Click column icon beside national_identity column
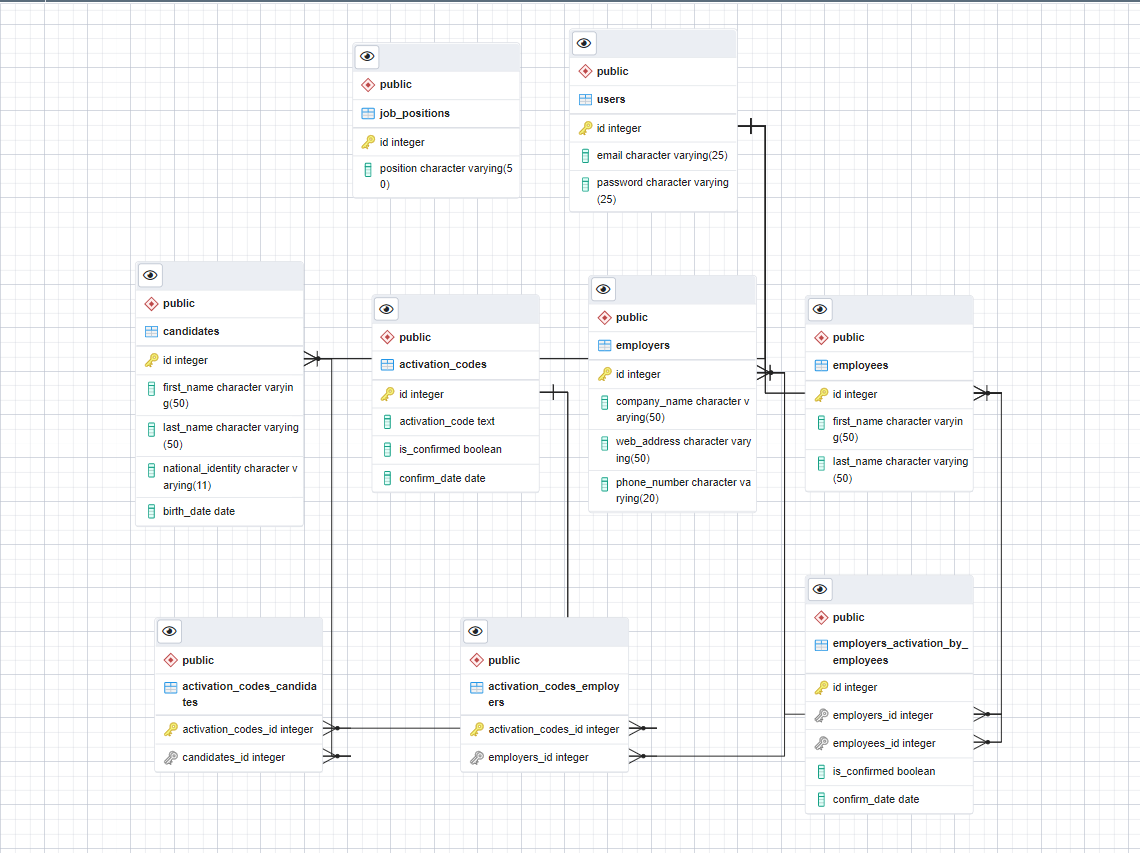Screen dimensions: 1140x853 (x=151, y=470)
